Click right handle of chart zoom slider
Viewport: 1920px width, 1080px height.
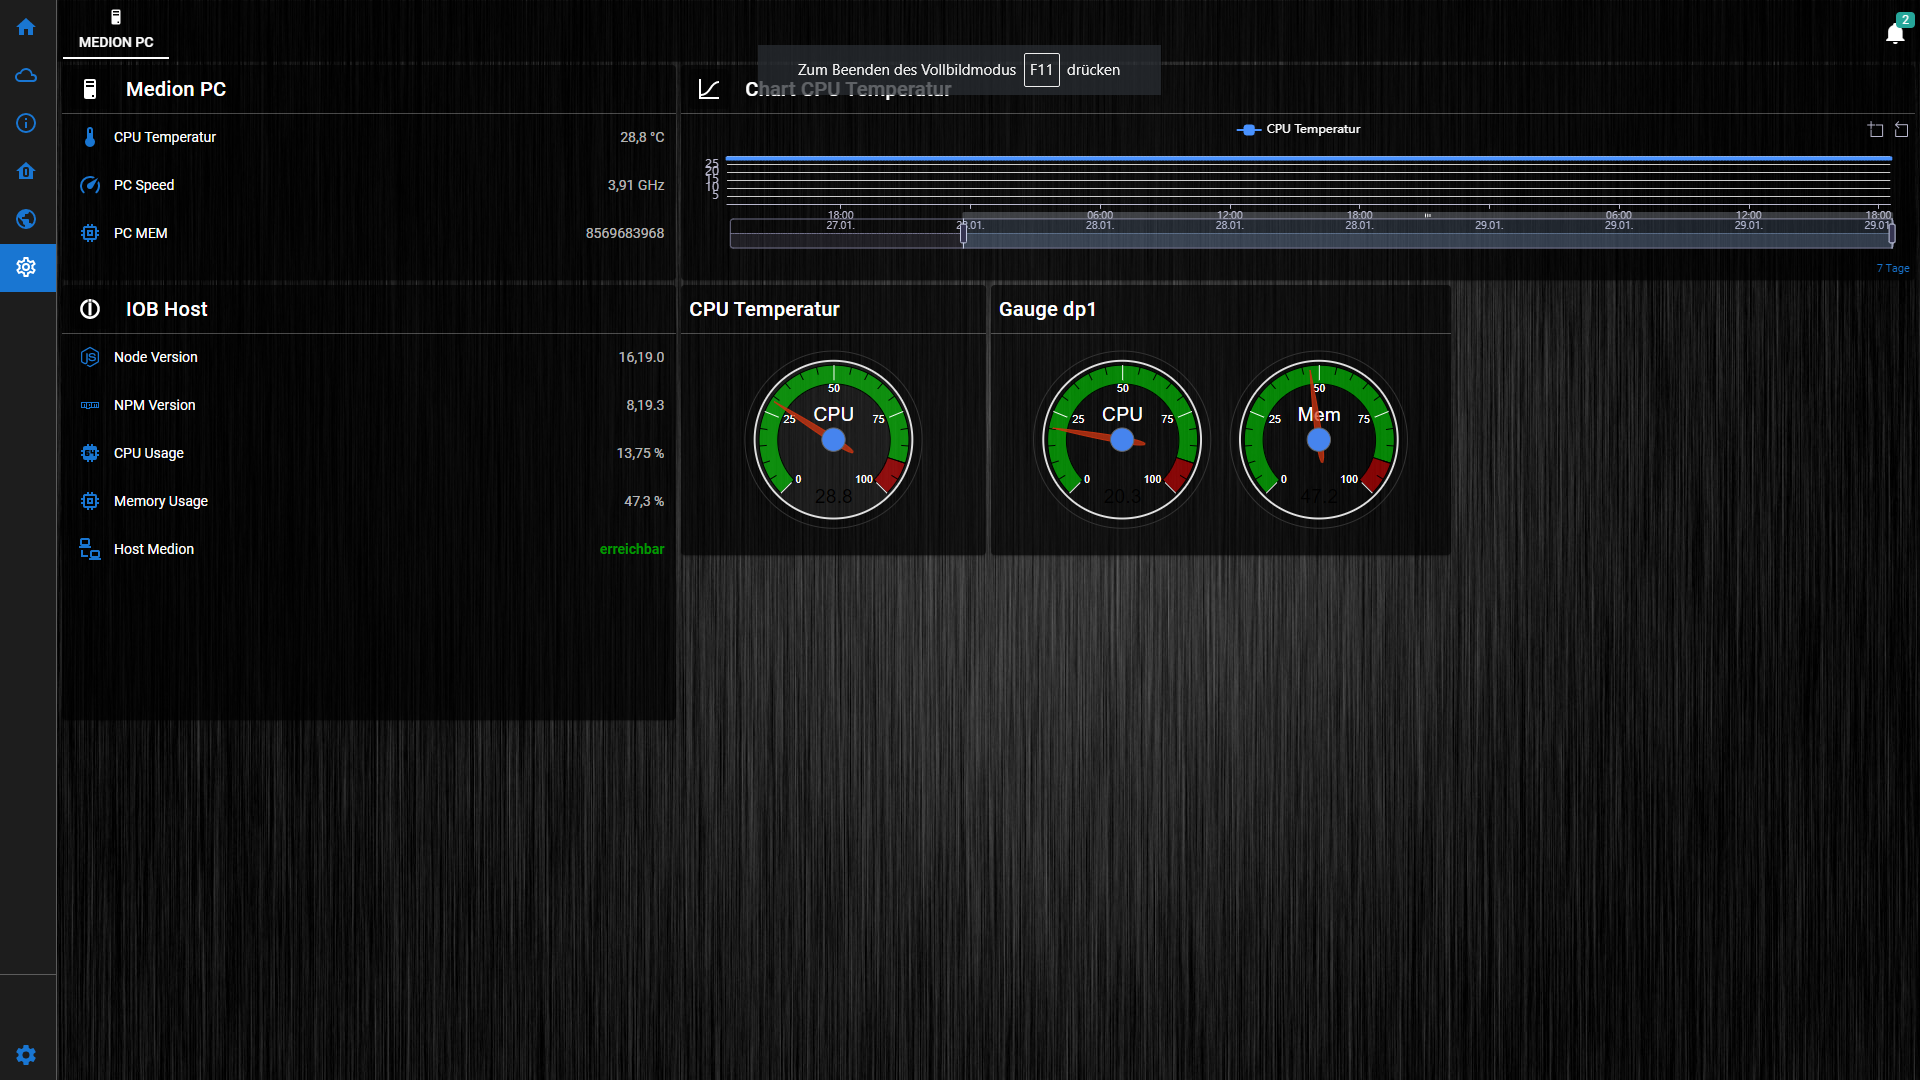(1891, 234)
